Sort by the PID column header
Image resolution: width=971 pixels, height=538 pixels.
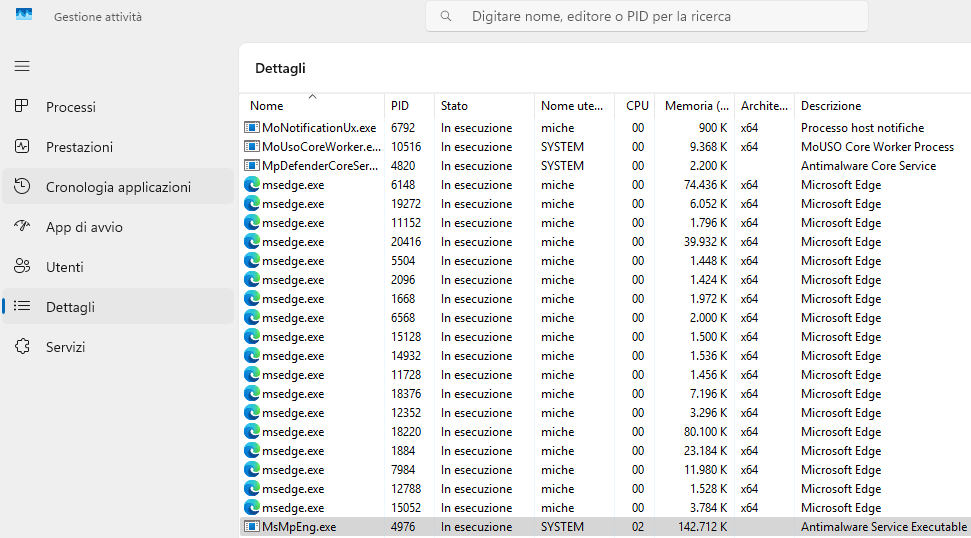pyautogui.click(x=409, y=105)
